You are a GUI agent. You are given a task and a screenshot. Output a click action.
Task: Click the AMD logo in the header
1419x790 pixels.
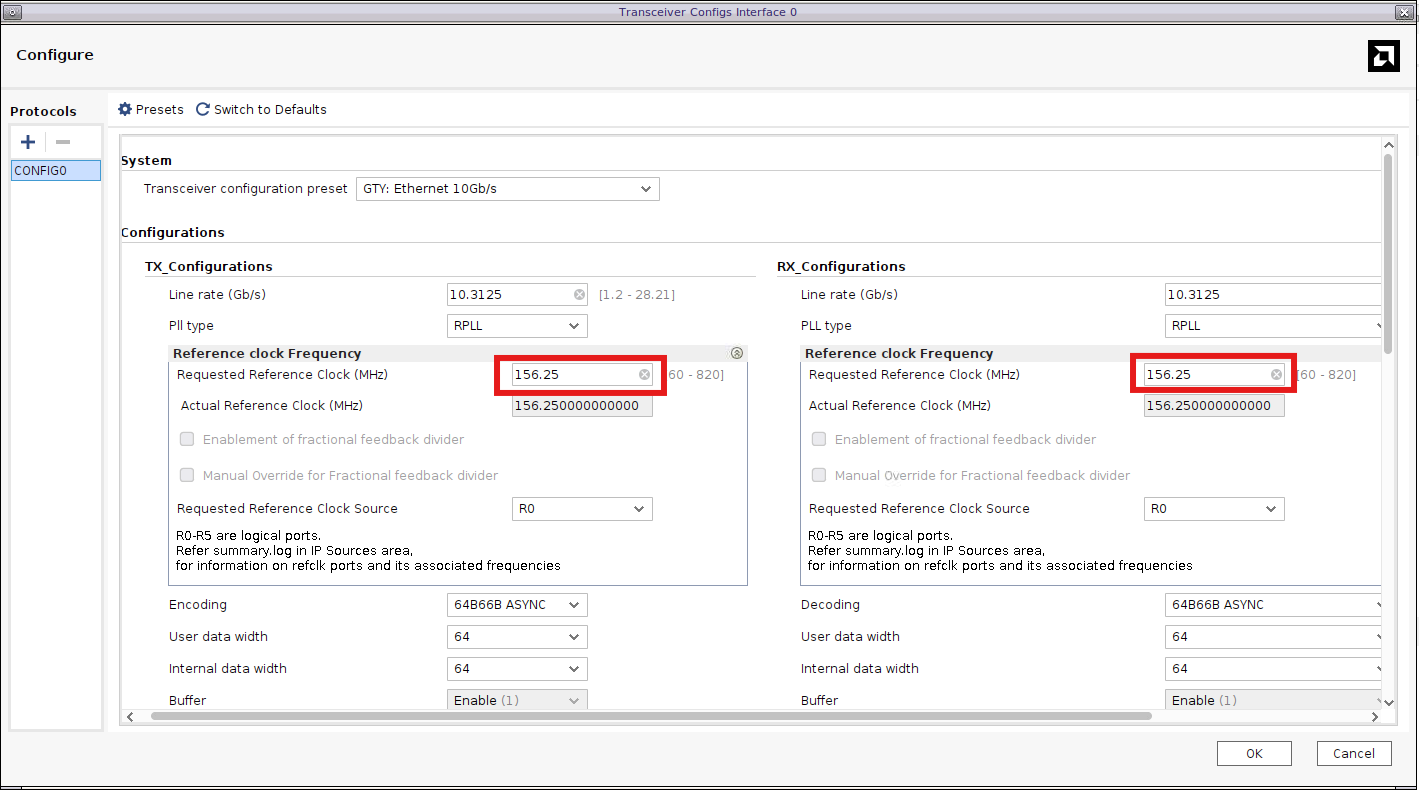pos(1383,56)
